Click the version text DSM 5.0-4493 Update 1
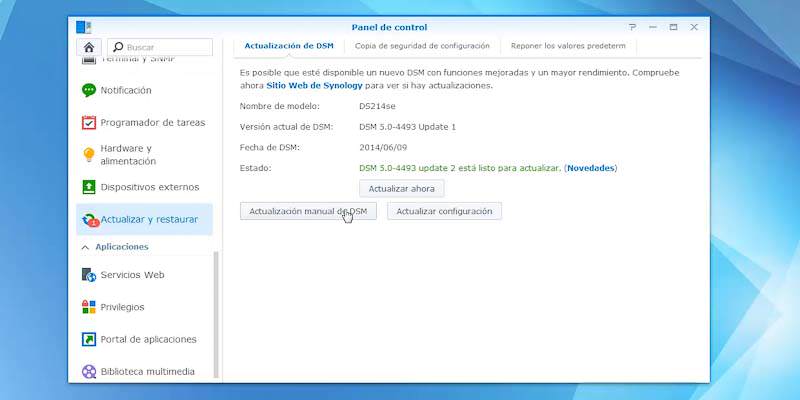 point(407,127)
